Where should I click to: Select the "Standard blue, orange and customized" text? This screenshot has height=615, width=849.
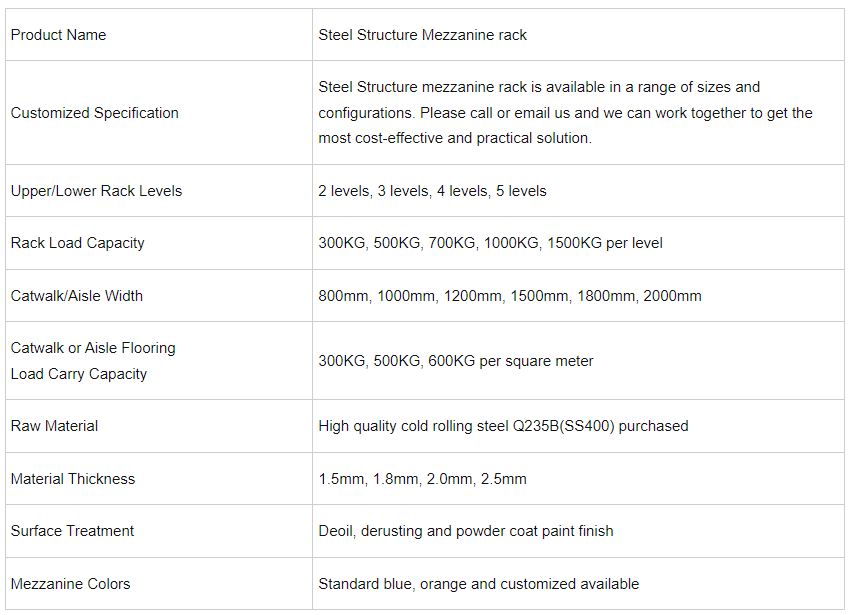(x=478, y=584)
